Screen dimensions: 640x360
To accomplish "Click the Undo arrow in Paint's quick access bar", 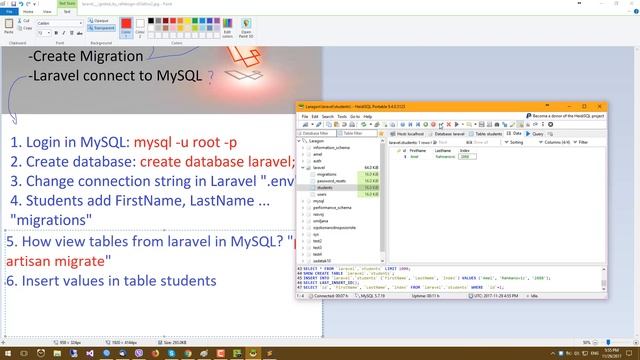I will tap(21, 4).
